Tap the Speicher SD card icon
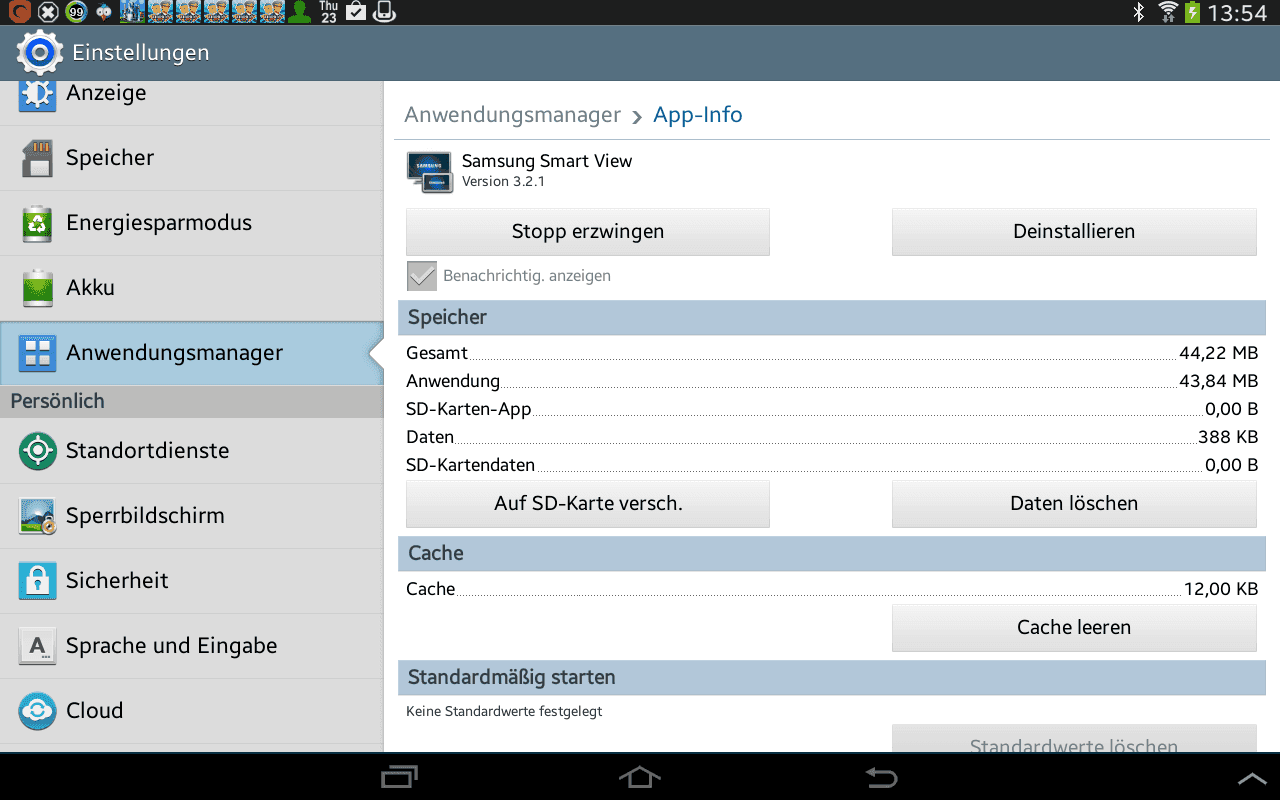 pos(37,158)
